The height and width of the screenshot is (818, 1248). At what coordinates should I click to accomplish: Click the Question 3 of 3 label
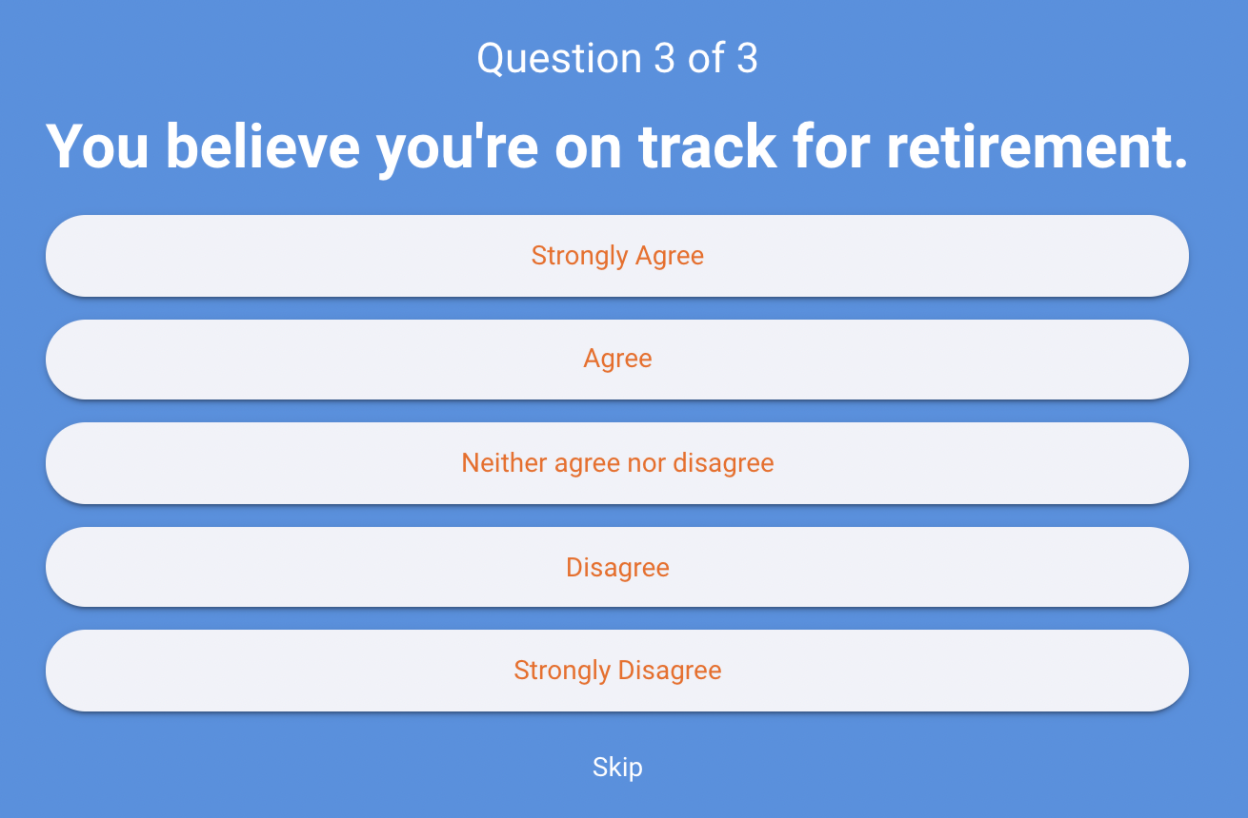(x=617, y=59)
